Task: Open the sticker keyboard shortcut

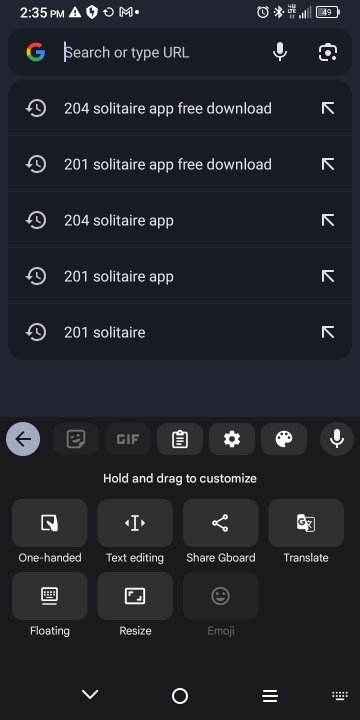Action: [76, 439]
